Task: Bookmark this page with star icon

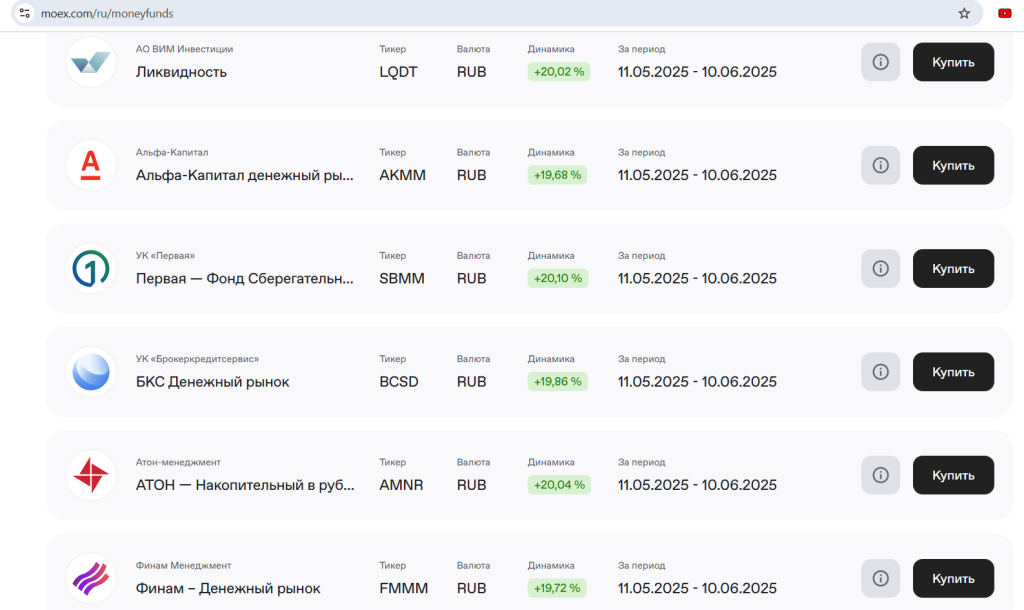Action: click(x=964, y=14)
